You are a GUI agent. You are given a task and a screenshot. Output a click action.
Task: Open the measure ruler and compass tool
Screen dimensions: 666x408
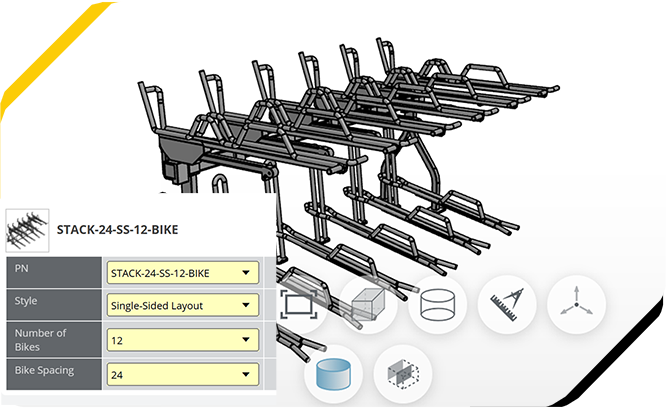pos(507,304)
